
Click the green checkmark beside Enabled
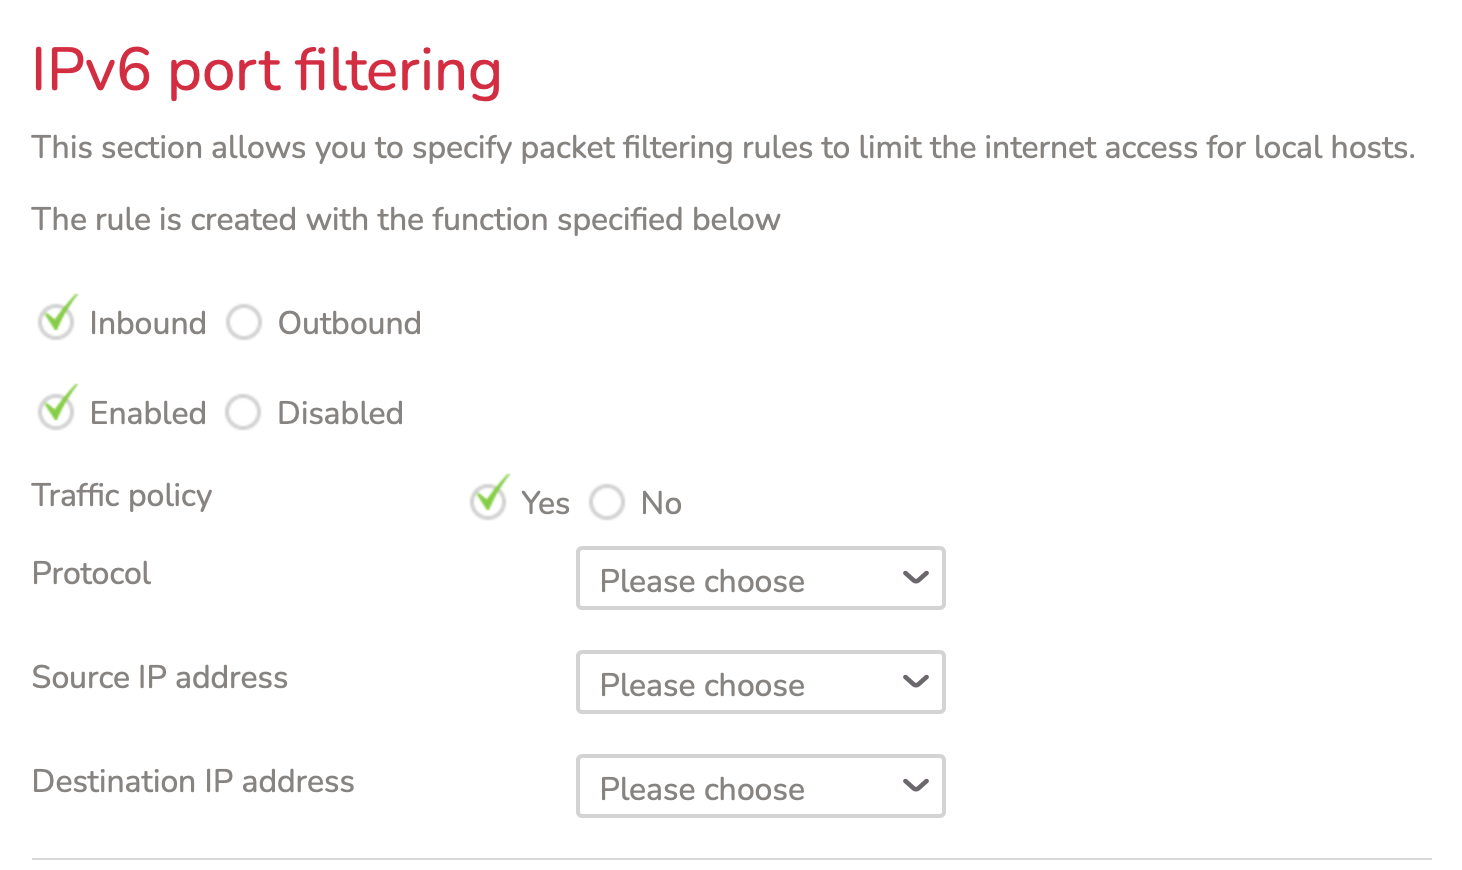59,405
